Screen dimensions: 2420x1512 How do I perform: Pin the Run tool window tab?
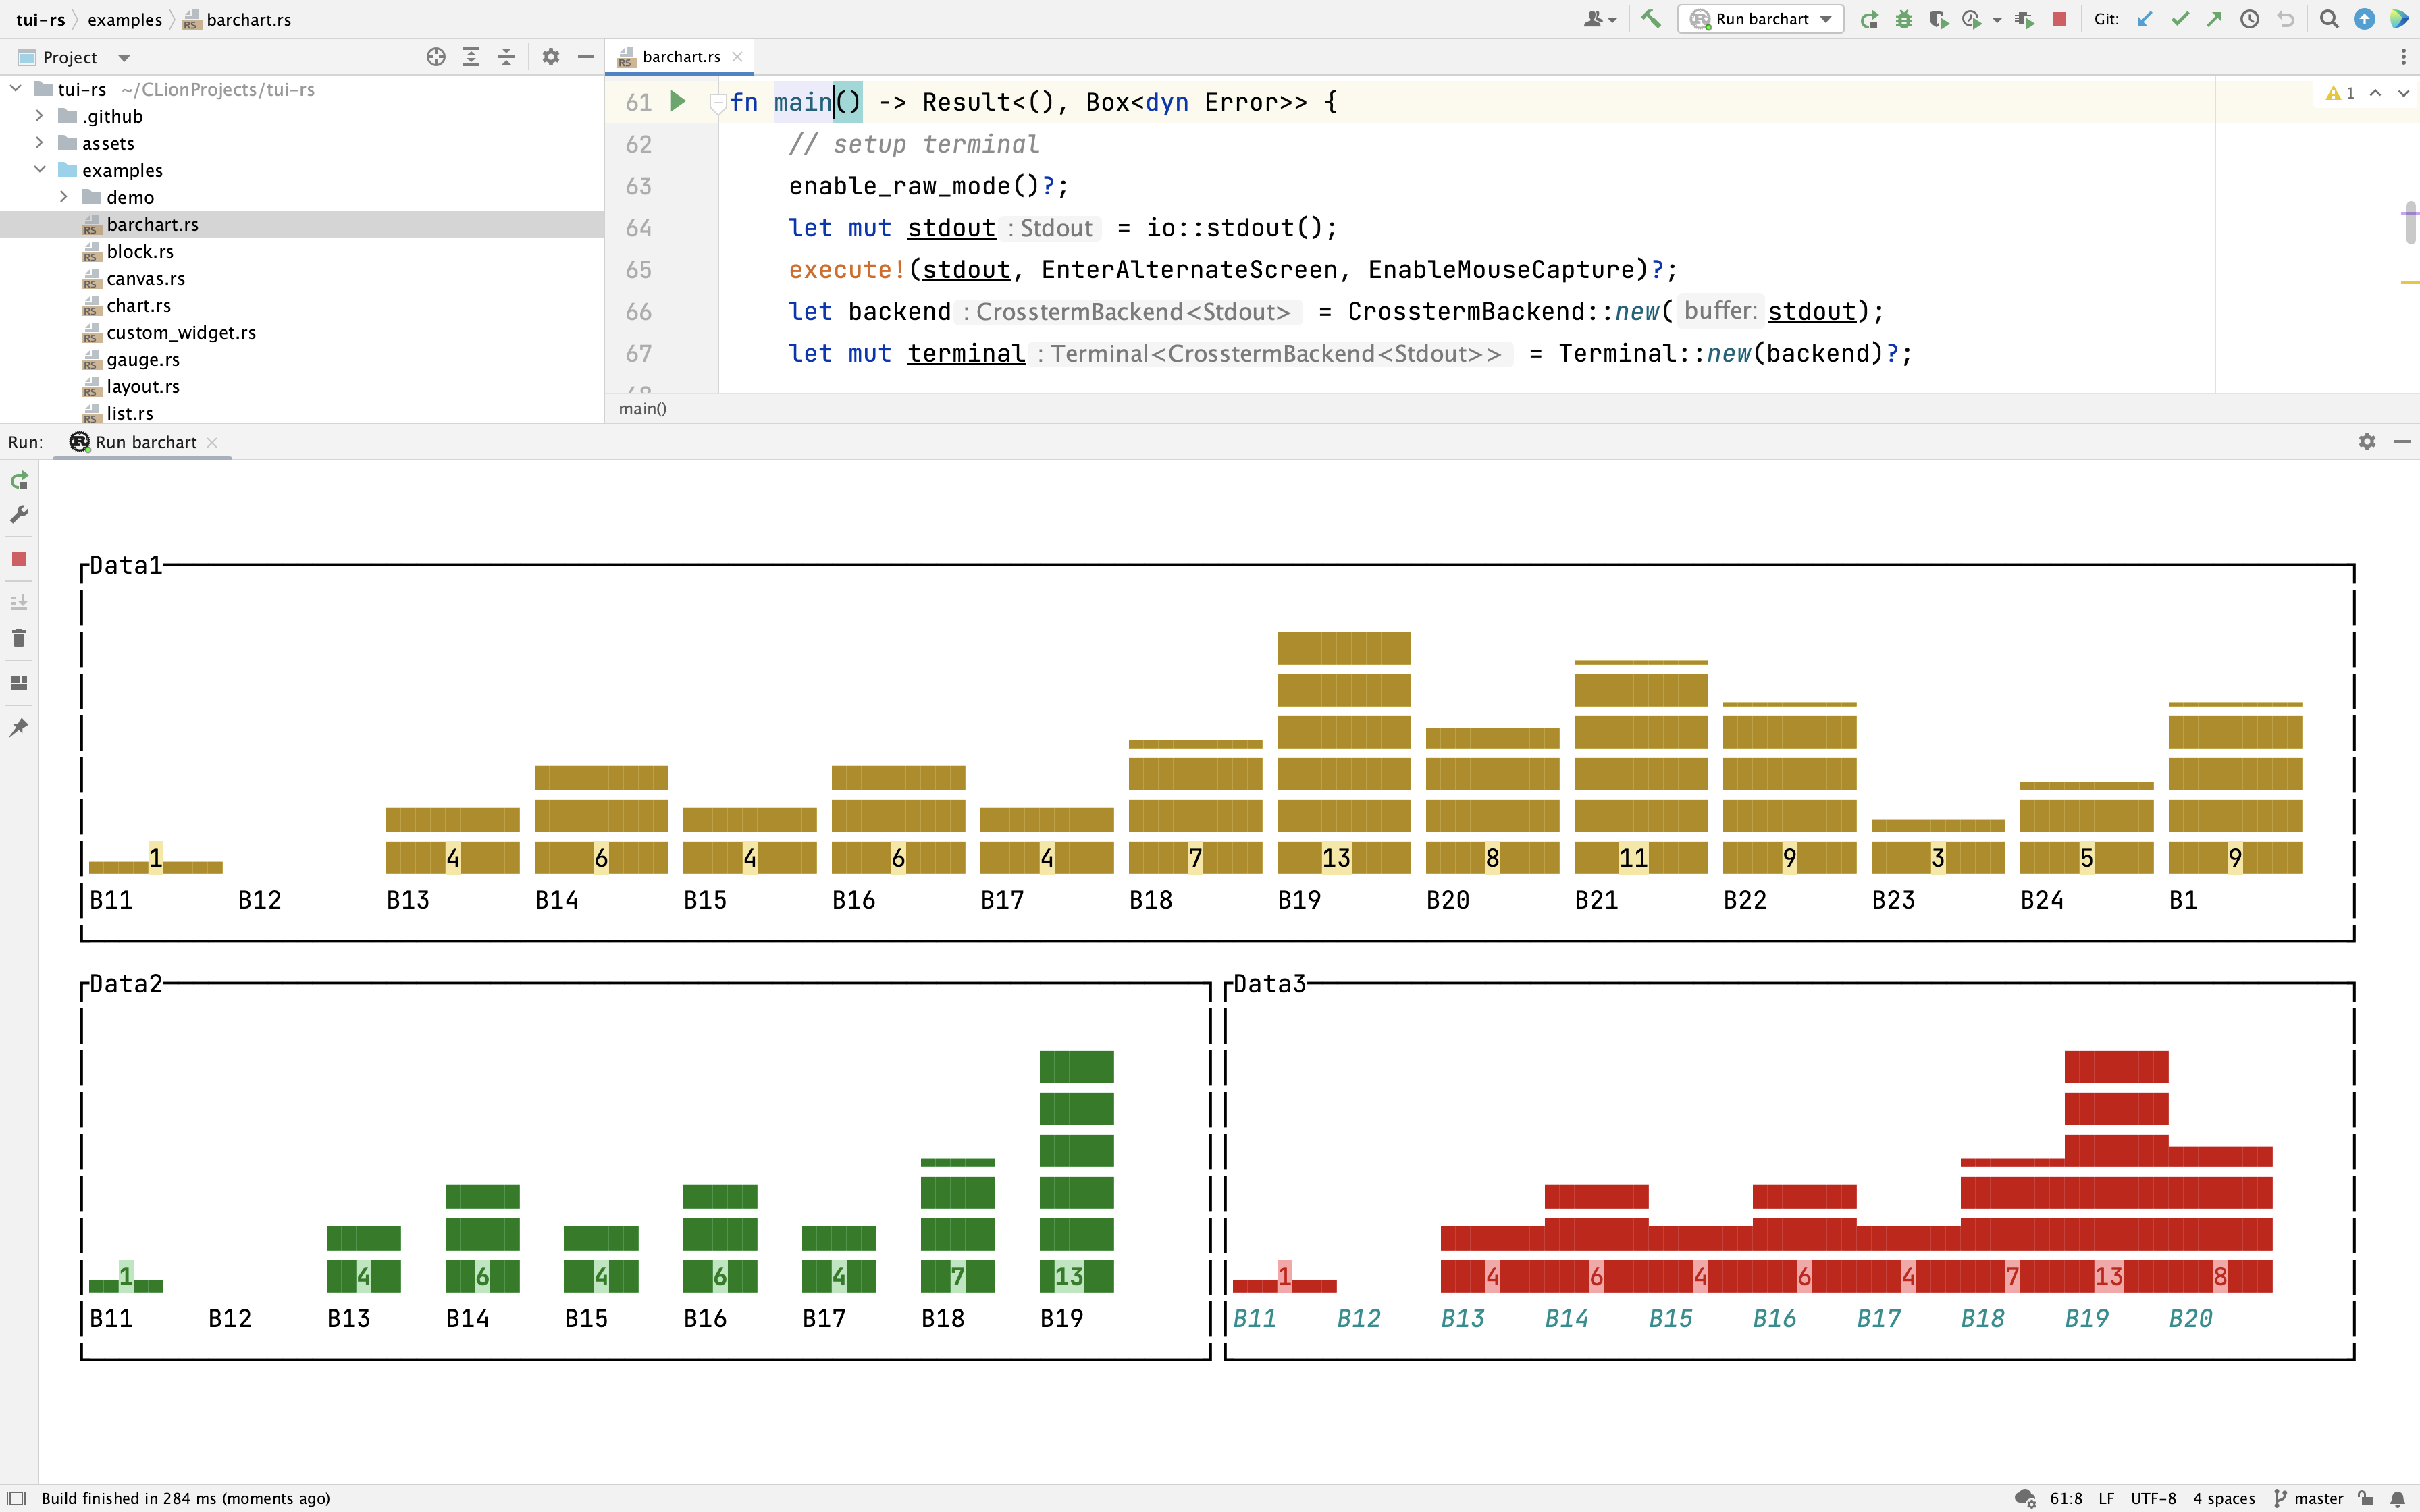tap(19, 726)
